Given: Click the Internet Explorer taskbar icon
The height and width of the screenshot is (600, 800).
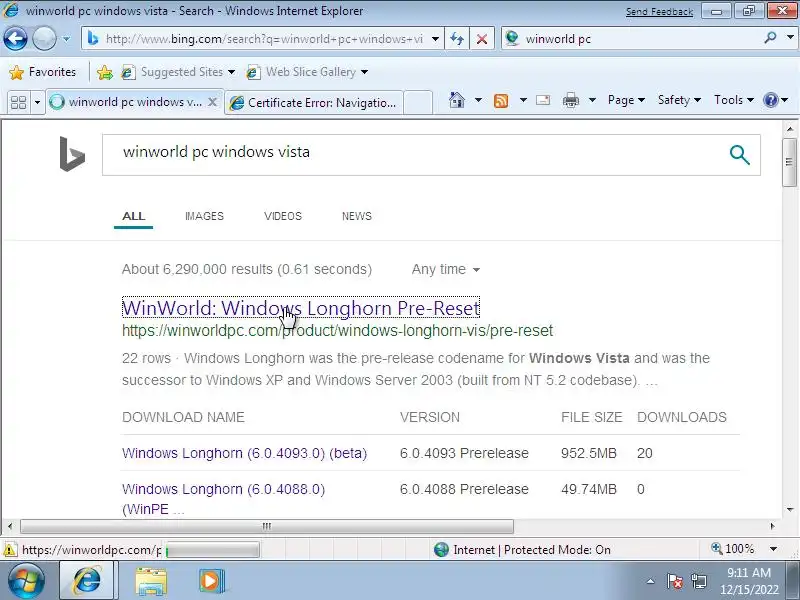Looking at the screenshot, I should tap(87, 581).
